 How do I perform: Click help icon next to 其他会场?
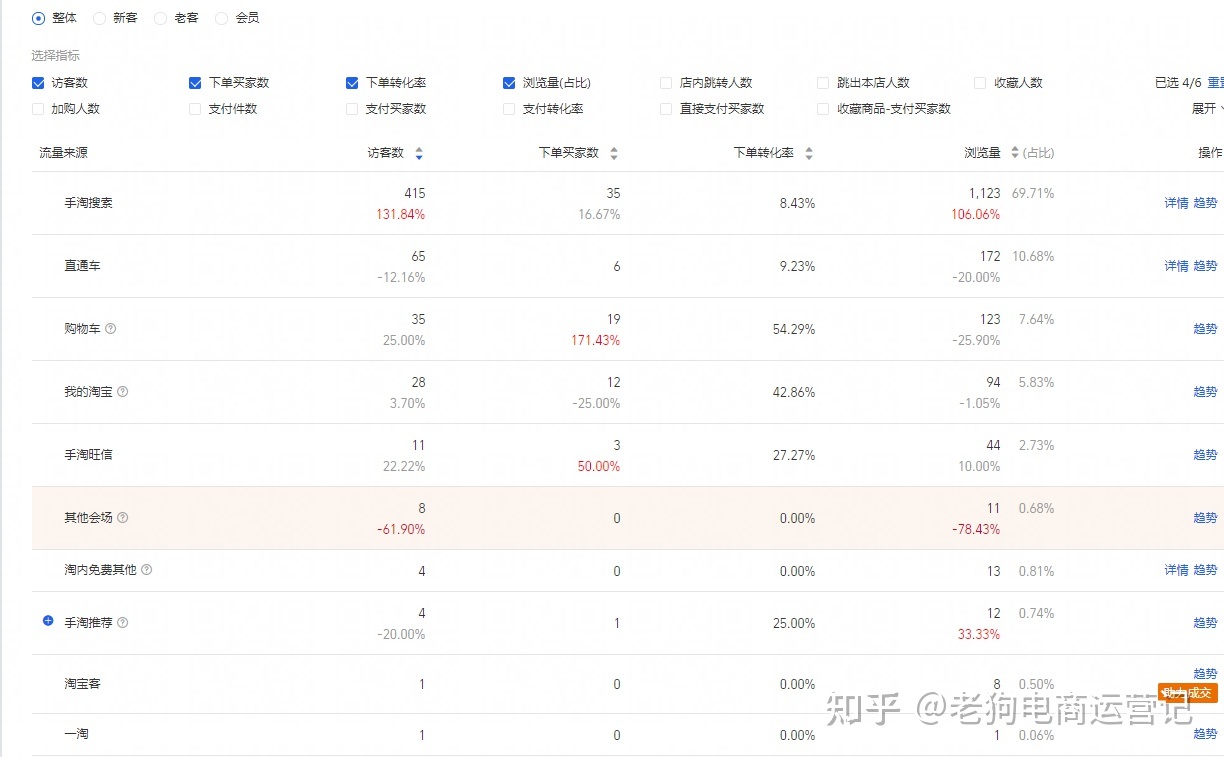123,517
